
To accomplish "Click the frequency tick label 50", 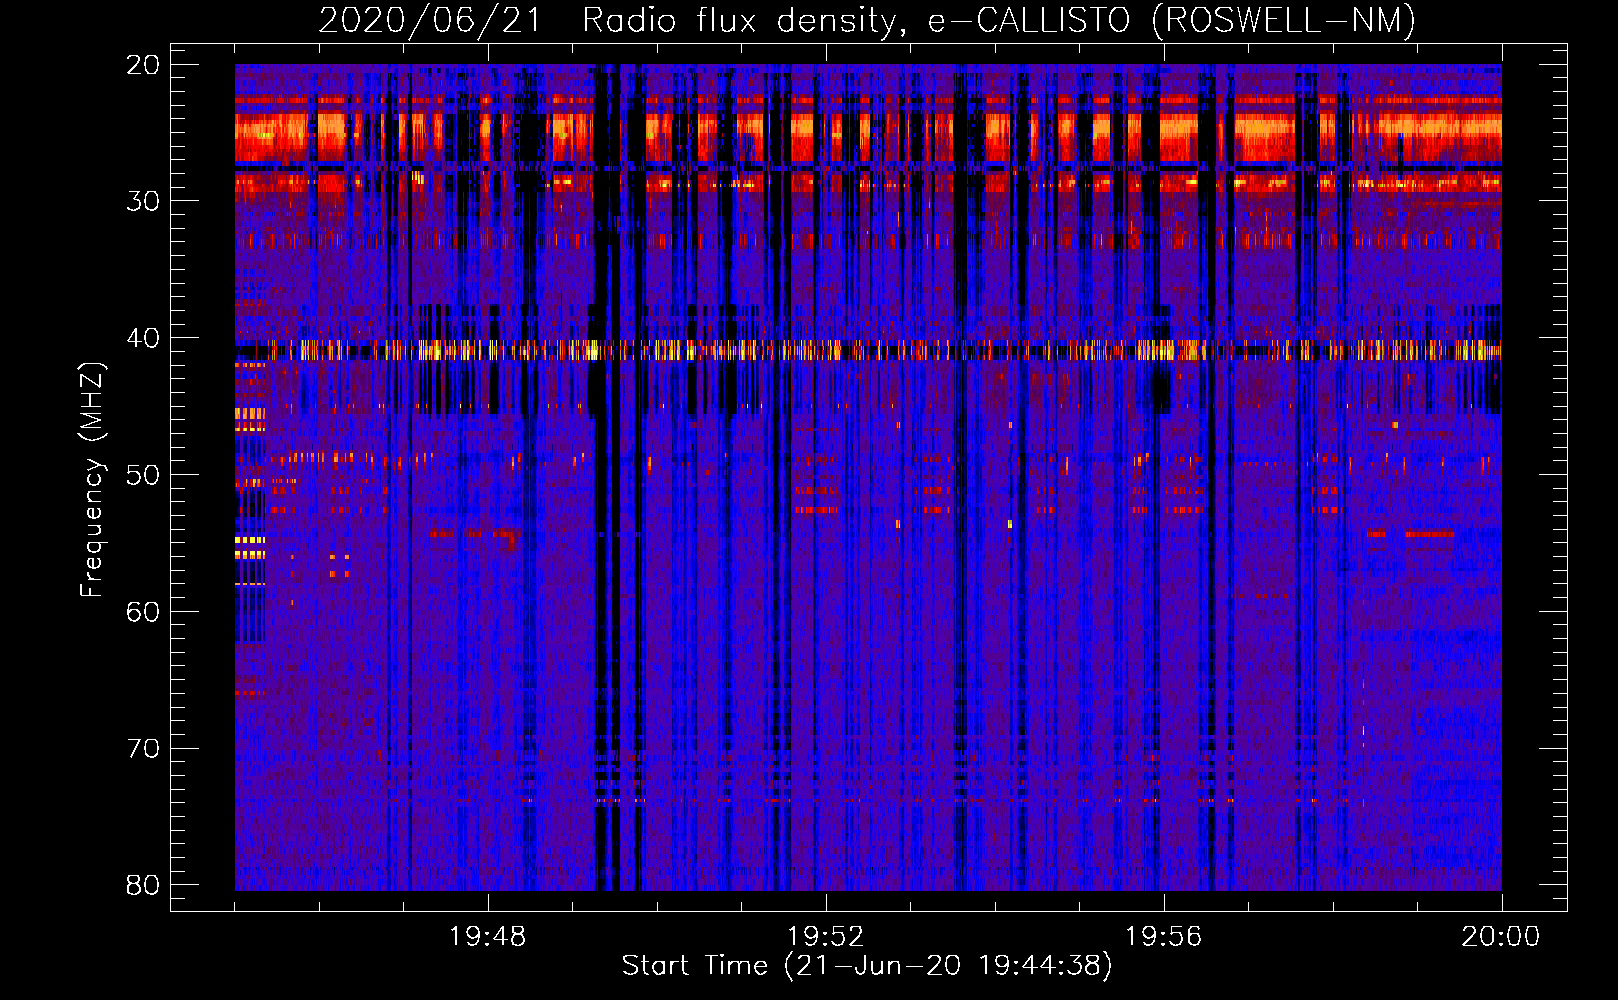I will click(x=143, y=475).
